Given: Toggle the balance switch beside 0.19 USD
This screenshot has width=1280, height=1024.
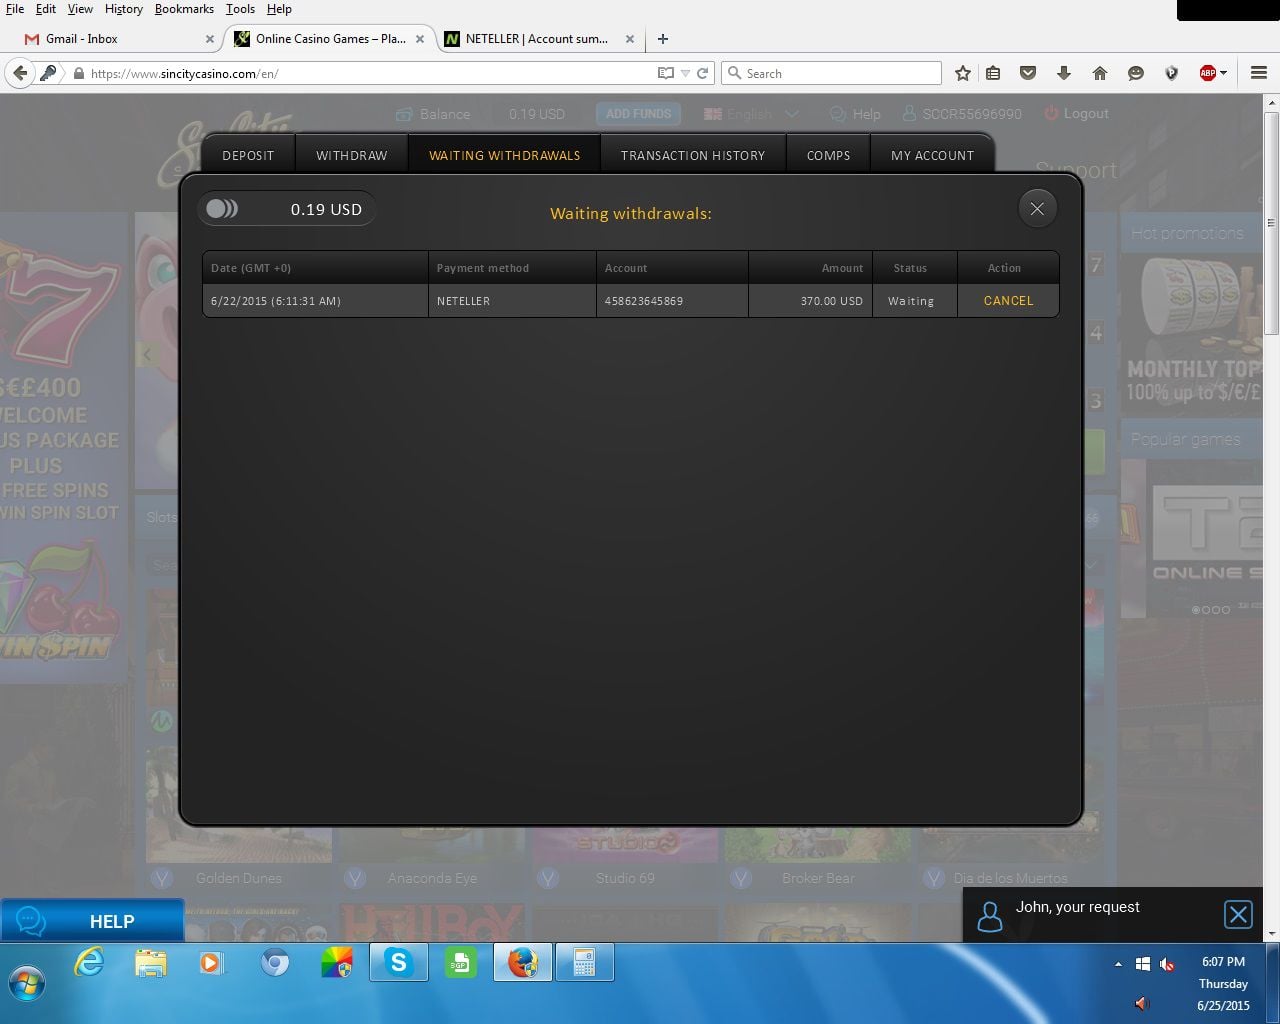Looking at the screenshot, I should (x=222, y=208).
